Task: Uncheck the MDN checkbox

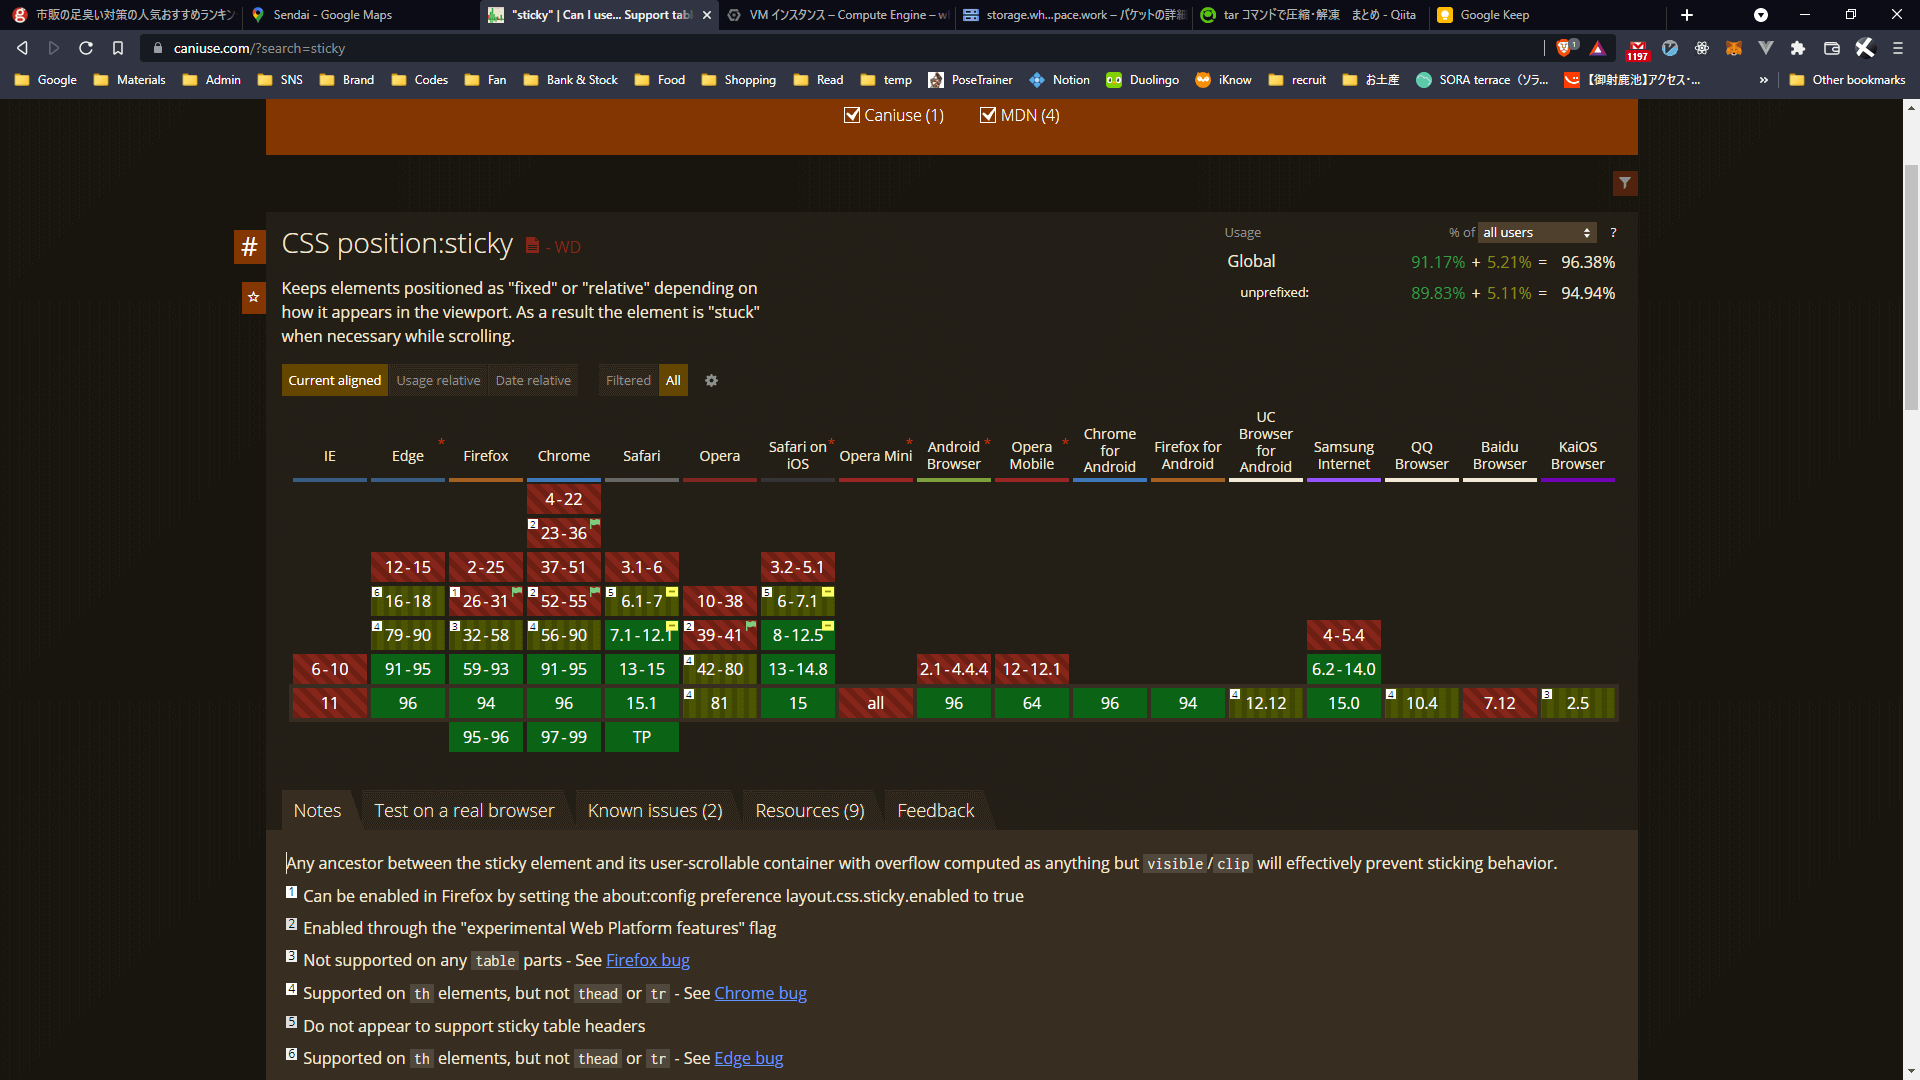Action: (988, 116)
